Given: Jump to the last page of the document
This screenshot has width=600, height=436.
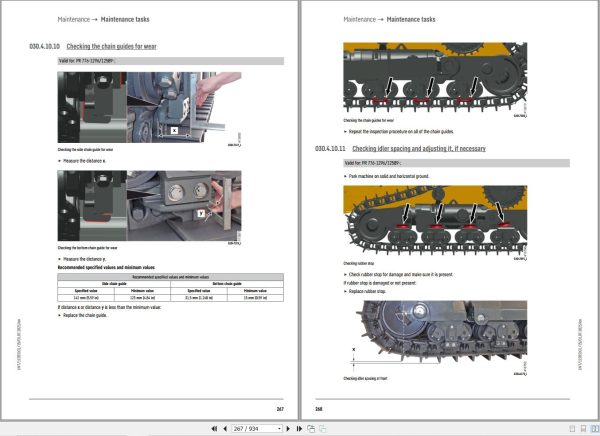Looking at the screenshot, I should (299, 429).
